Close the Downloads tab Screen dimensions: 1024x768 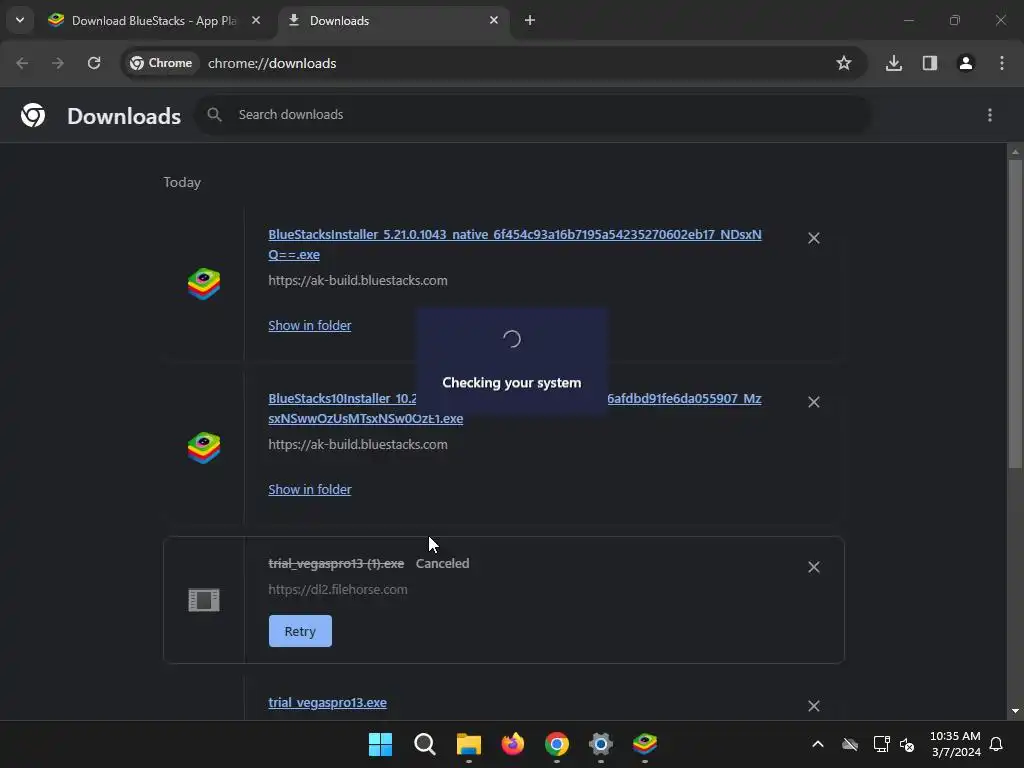pos(494,20)
